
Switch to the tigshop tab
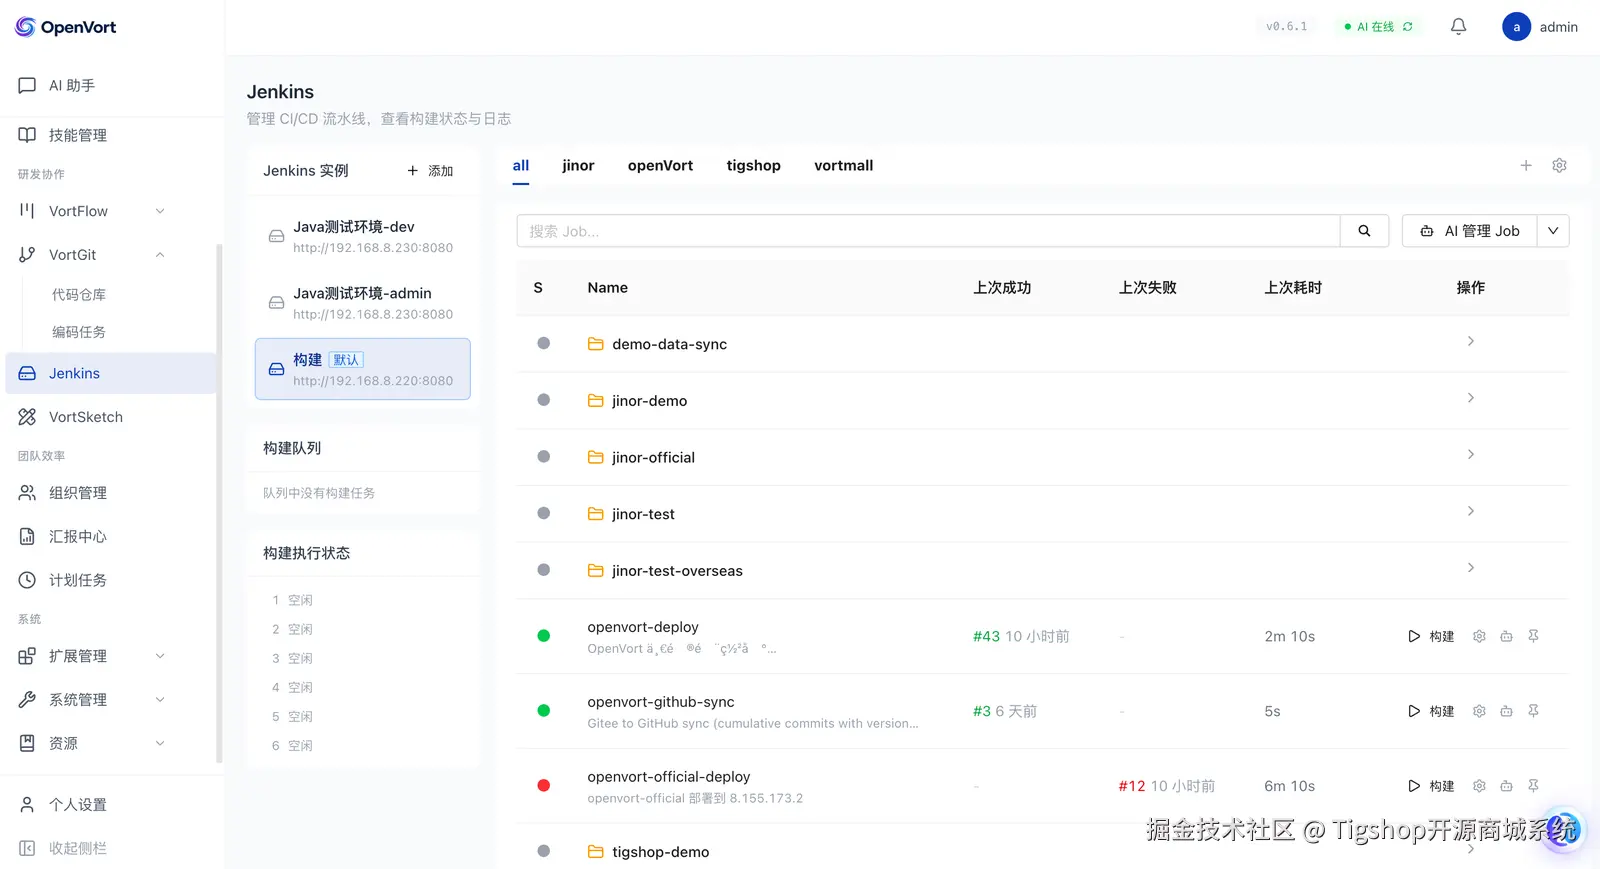click(753, 166)
